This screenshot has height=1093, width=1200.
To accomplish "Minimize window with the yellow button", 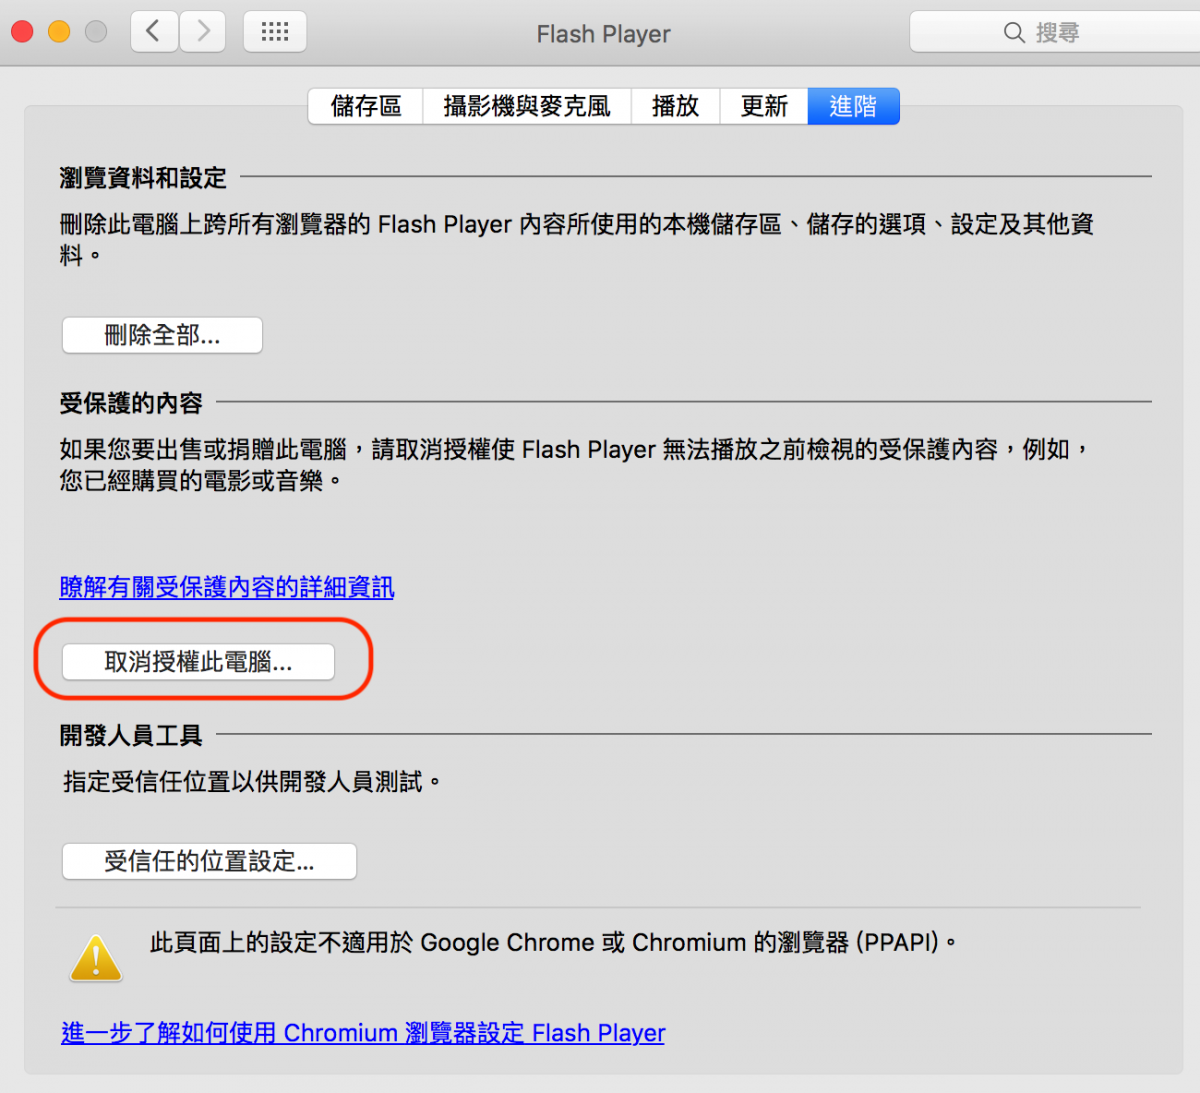I will pos(59,32).
